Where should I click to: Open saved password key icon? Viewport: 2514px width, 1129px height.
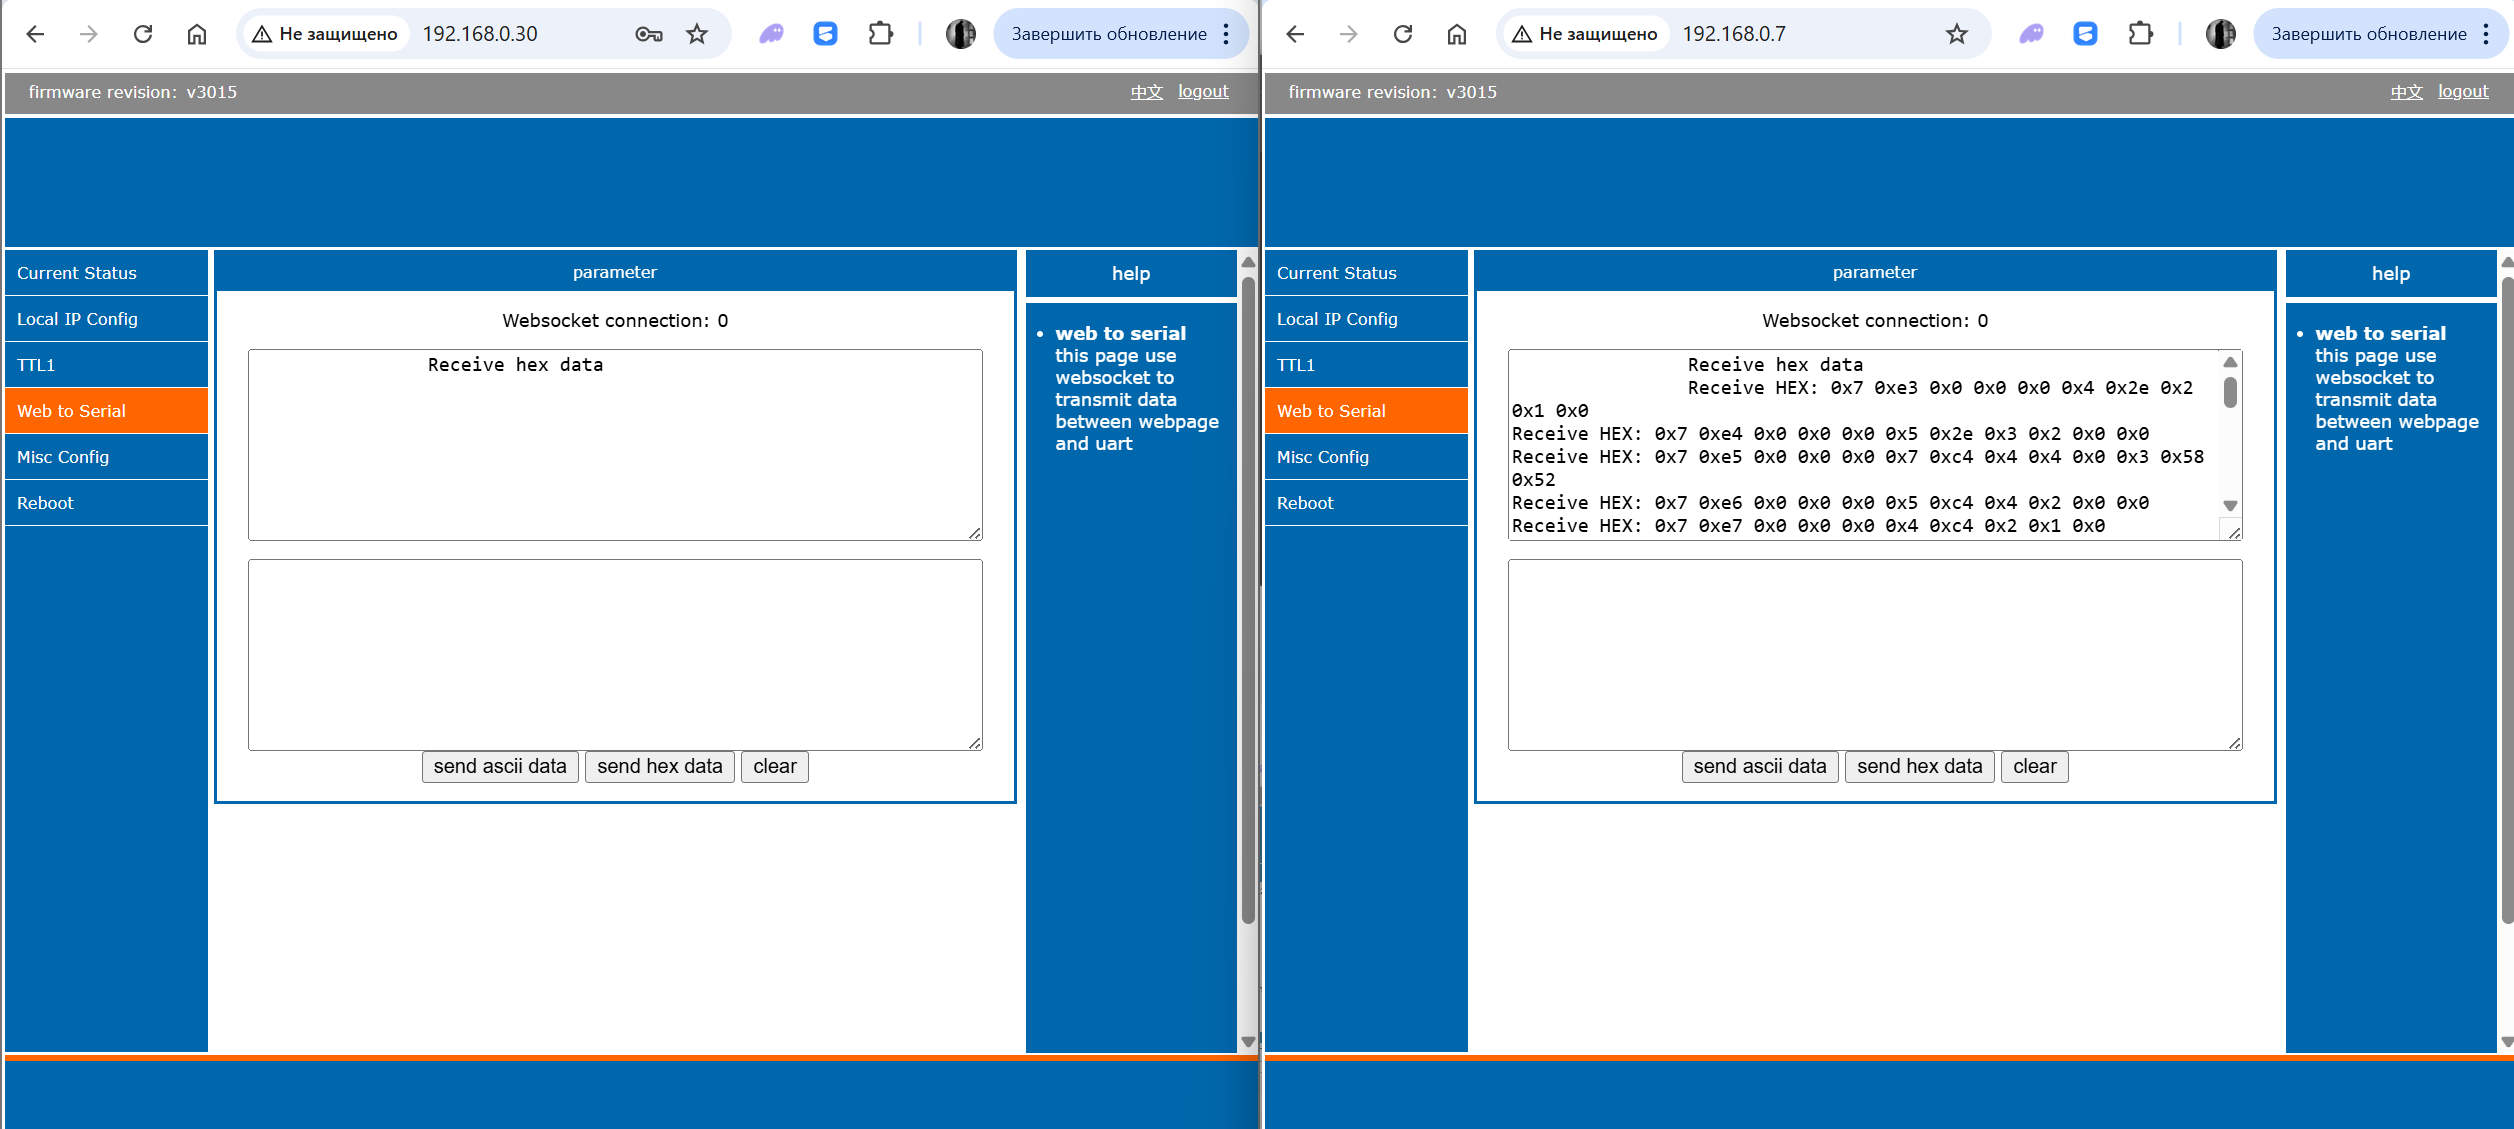pos(648,34)
